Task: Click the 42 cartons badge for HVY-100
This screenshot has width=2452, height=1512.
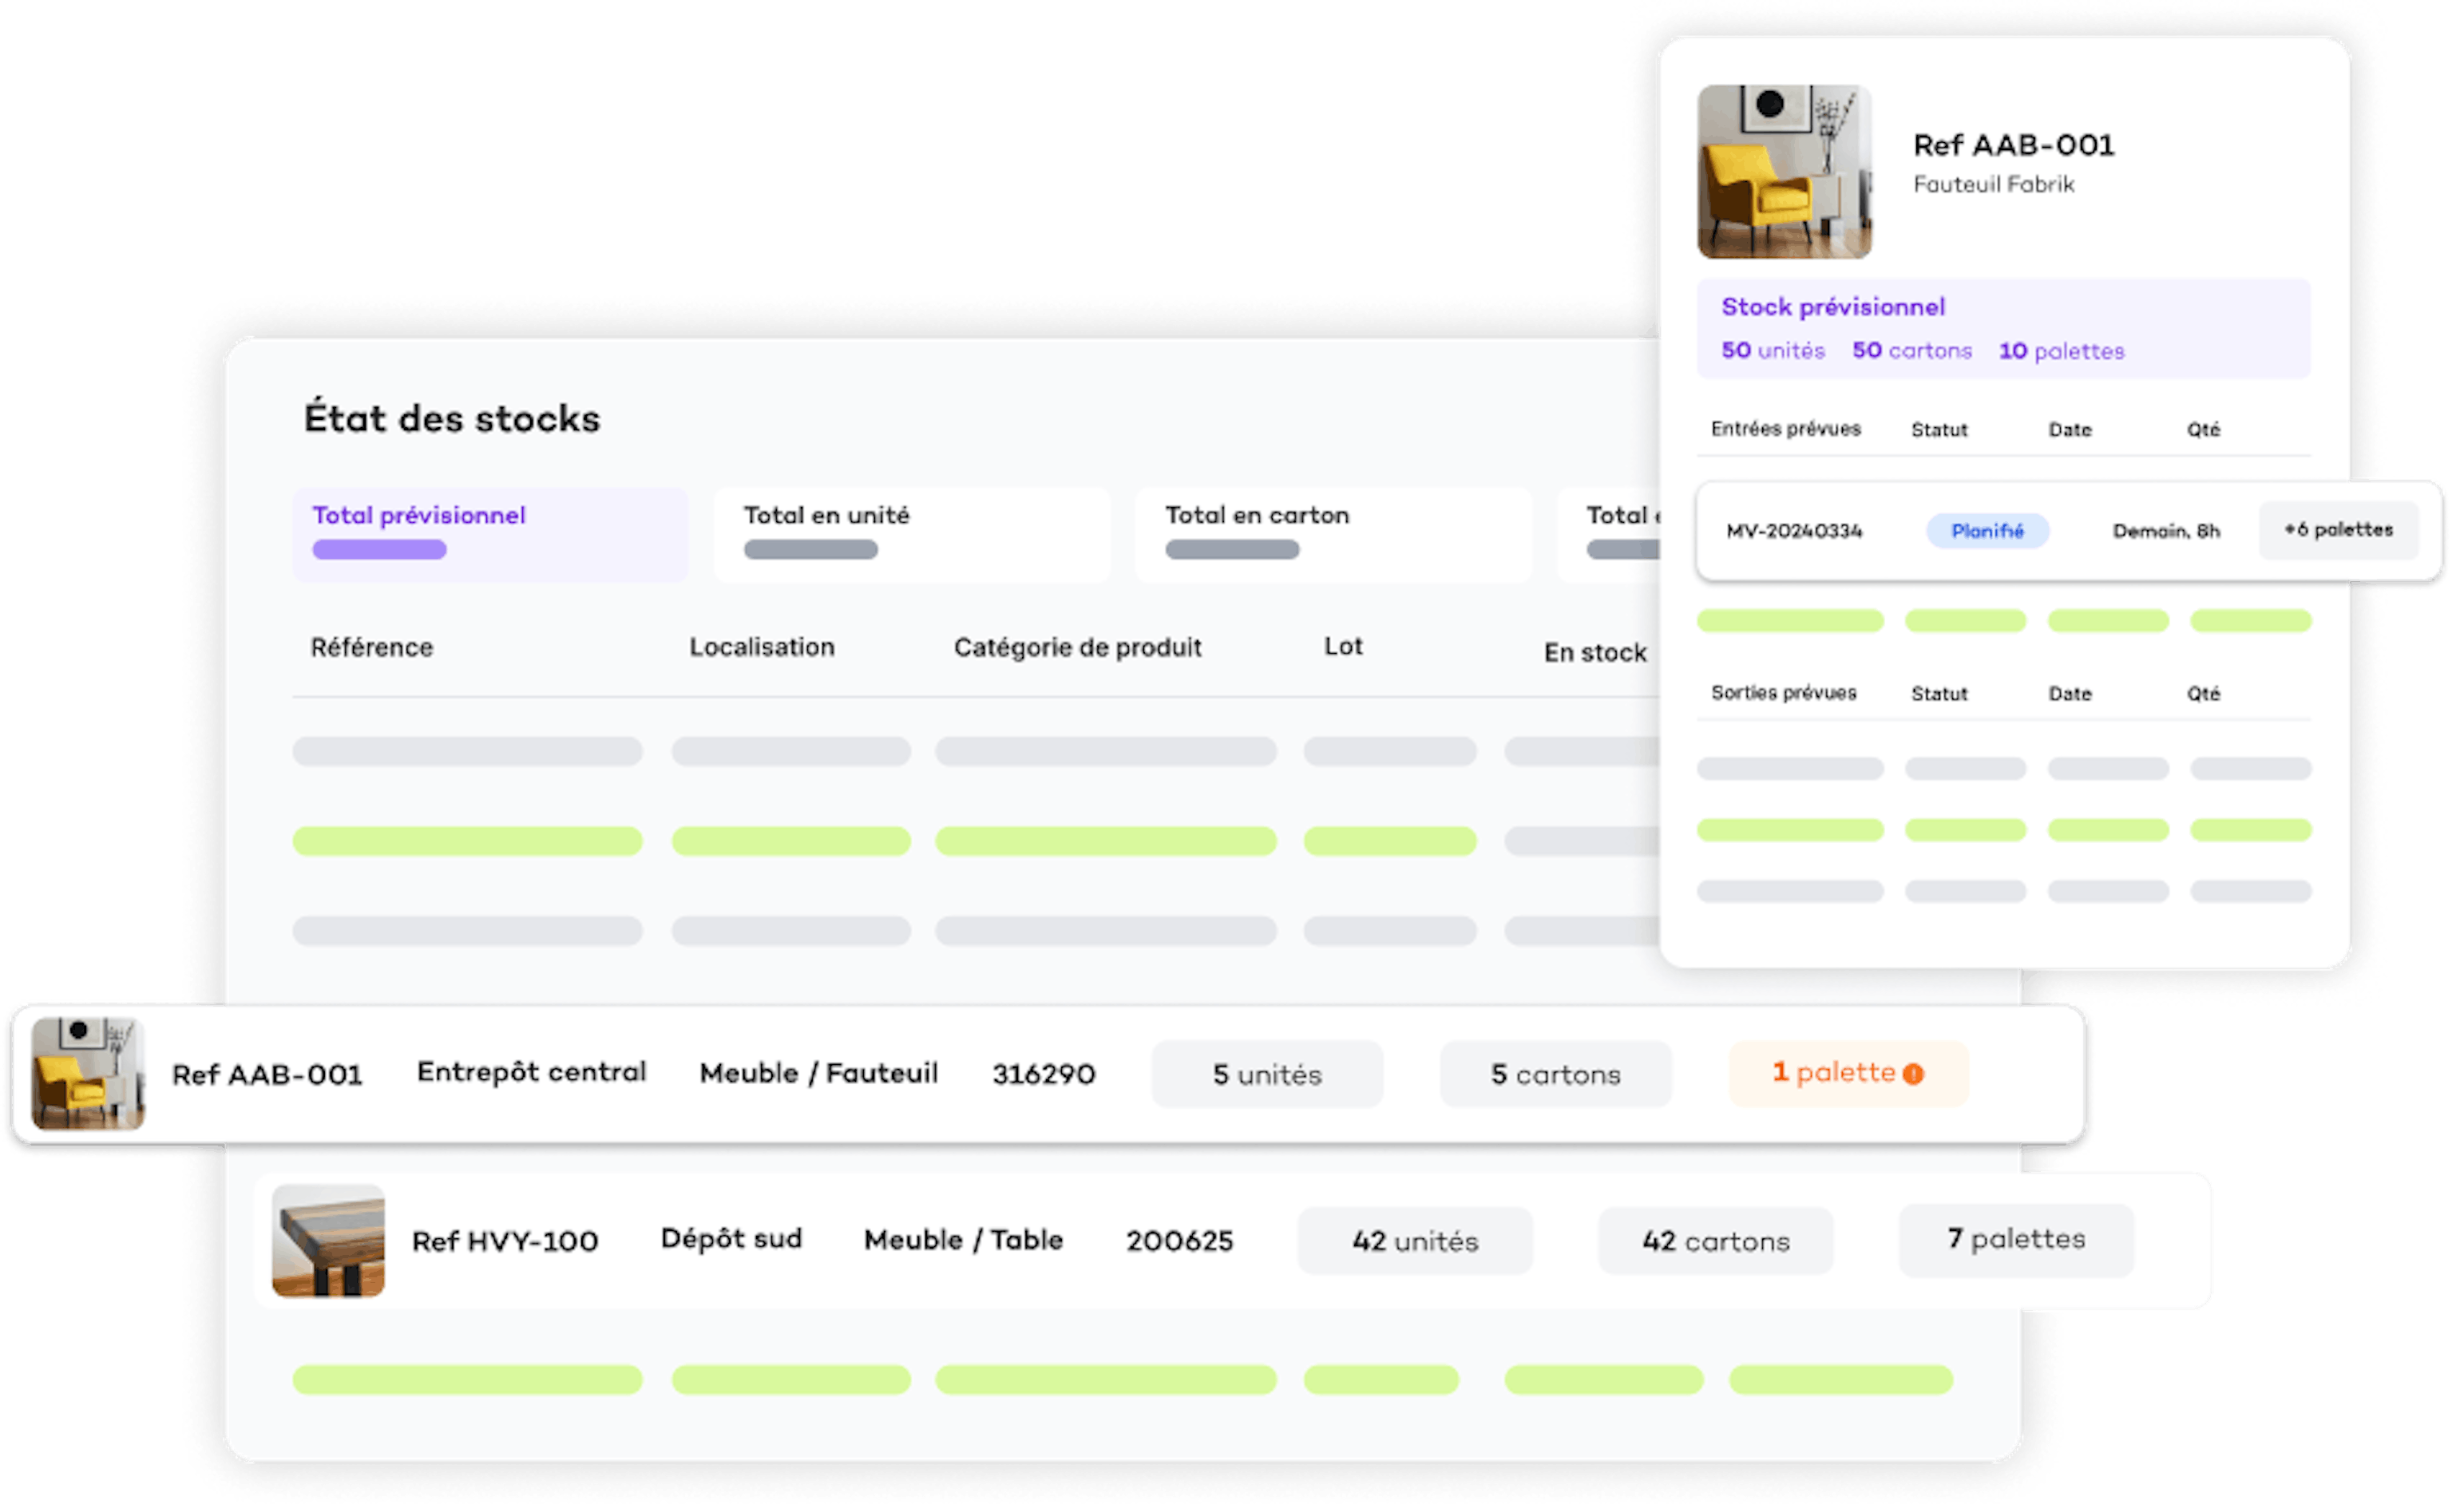Action: tap(1715, 1241)
